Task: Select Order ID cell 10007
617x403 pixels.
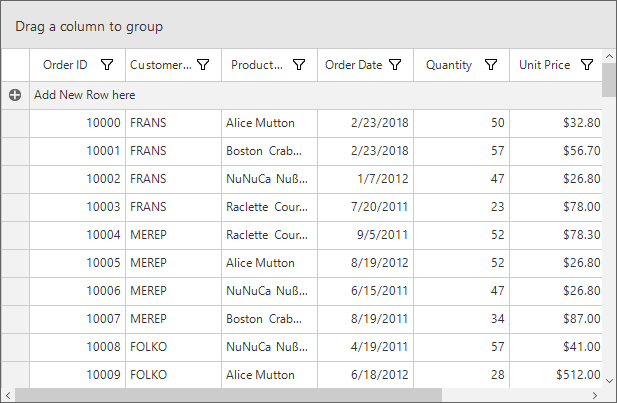Action: (x=78, y=319)
